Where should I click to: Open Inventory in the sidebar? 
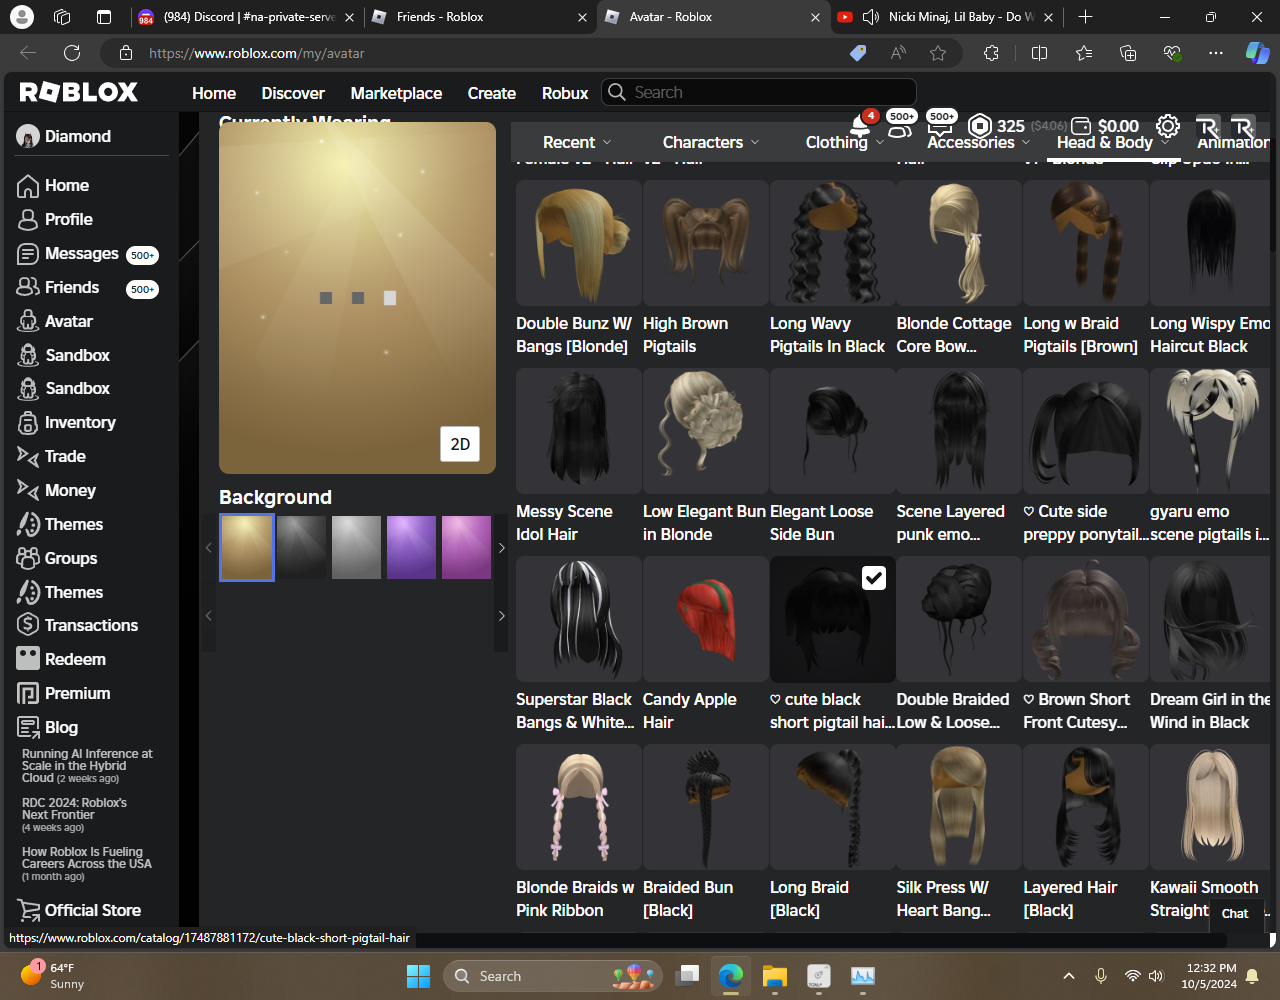coord(66,423)
